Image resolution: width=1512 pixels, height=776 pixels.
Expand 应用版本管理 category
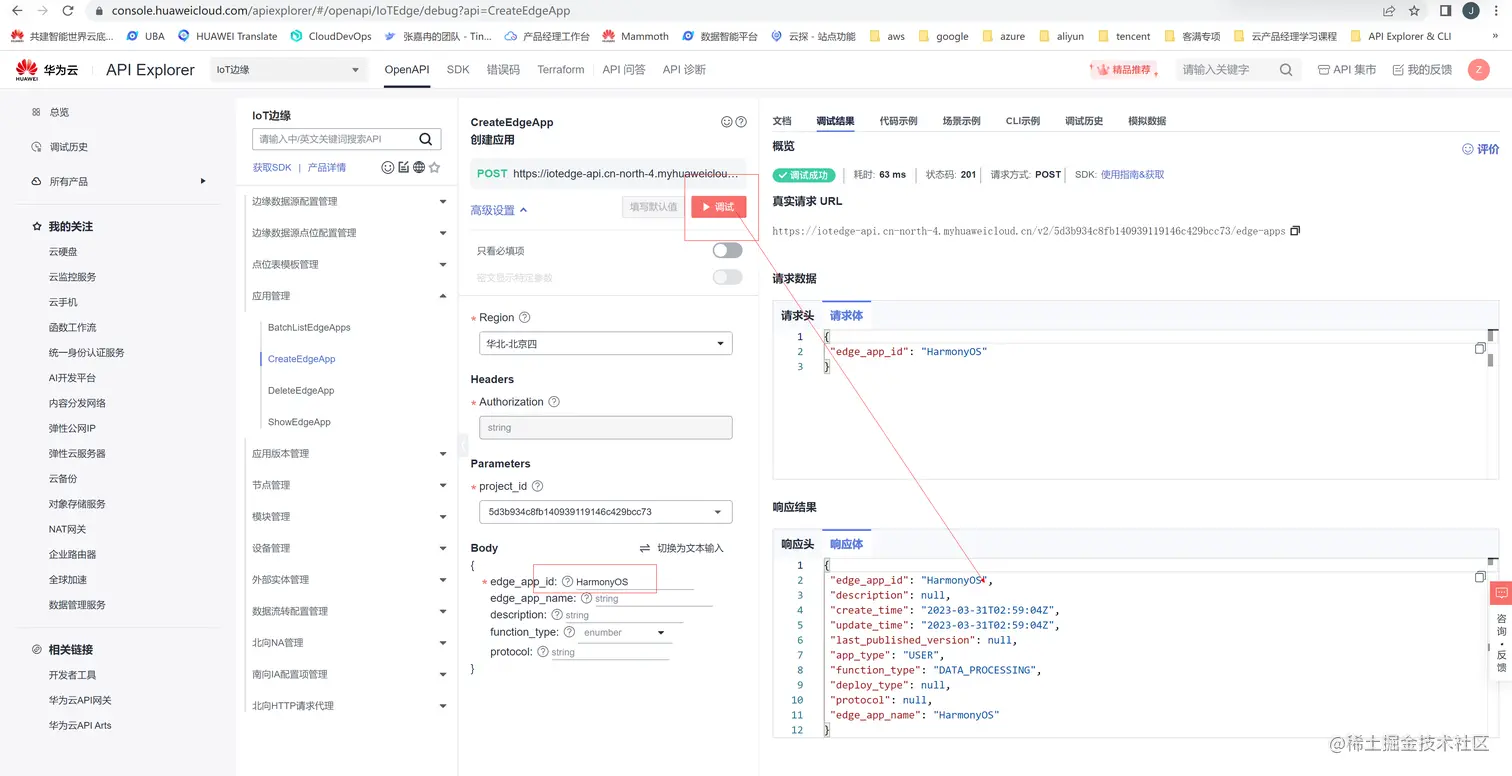pos(347,453)
